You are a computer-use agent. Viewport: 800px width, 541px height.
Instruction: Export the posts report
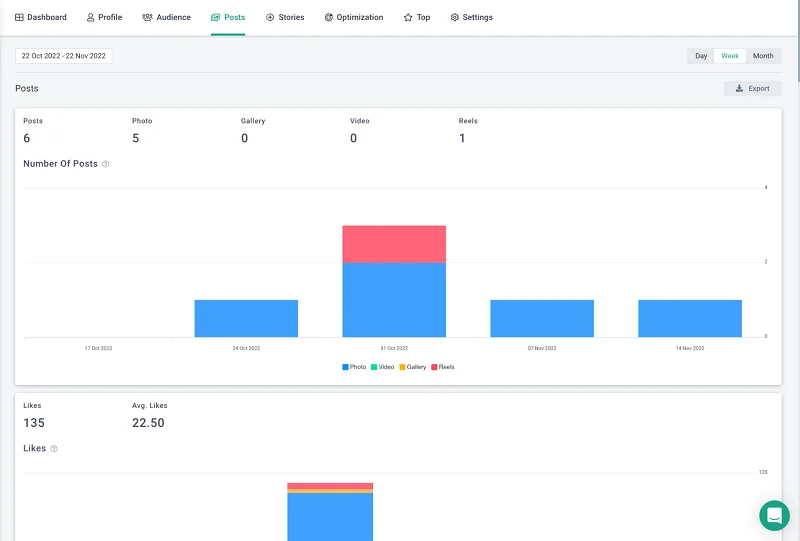752,89
